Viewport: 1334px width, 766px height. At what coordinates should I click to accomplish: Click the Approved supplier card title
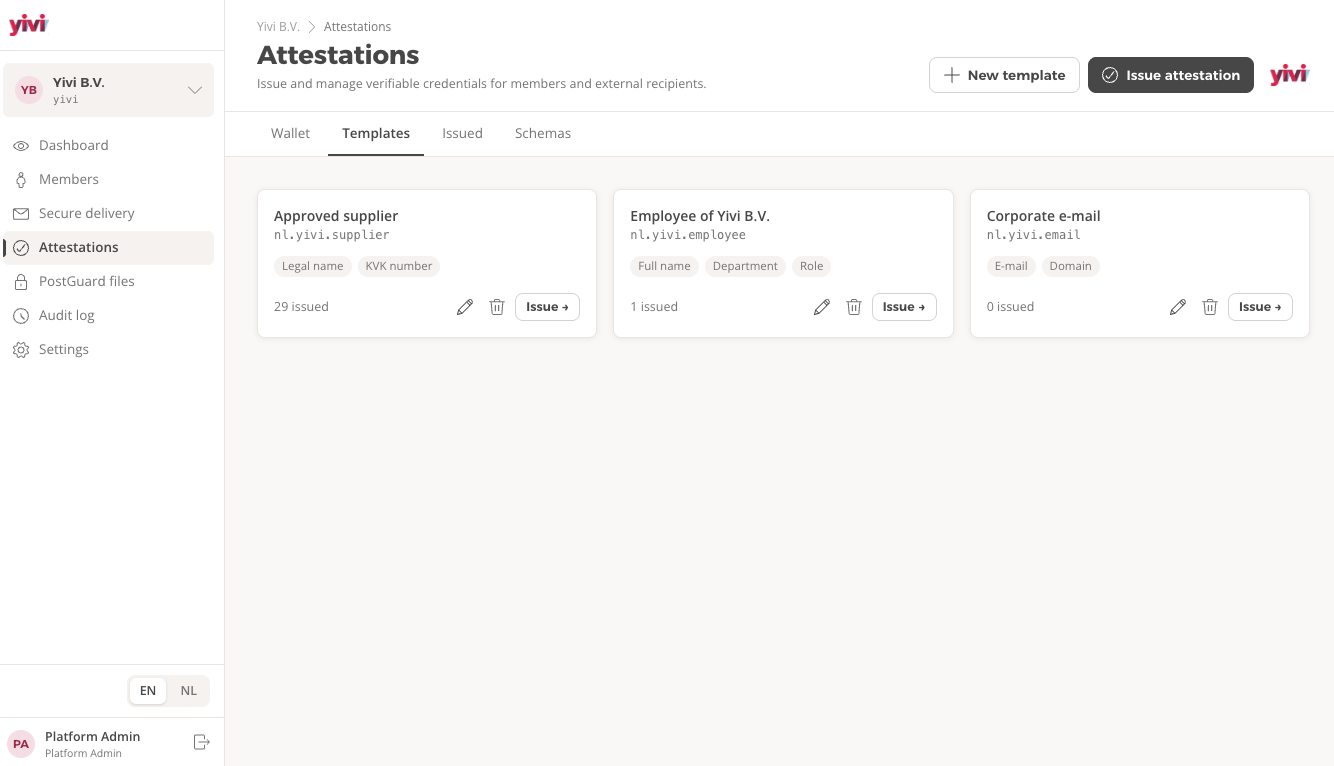point(336,216)
